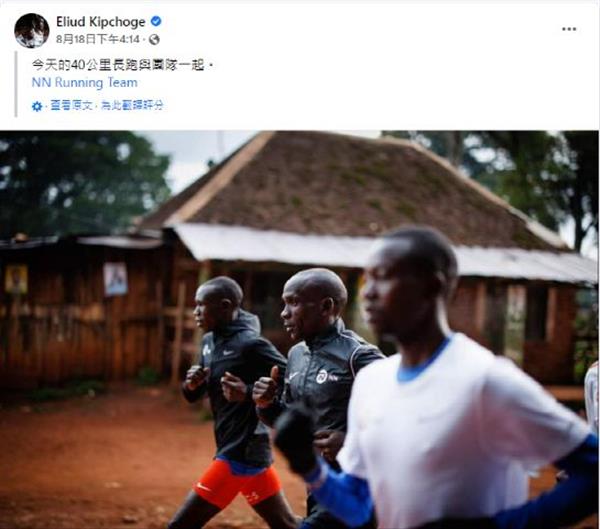The width and height of the screenshot is (600, 529).
Task: Open the NN Running Team page link
Action: coord(85,83)
